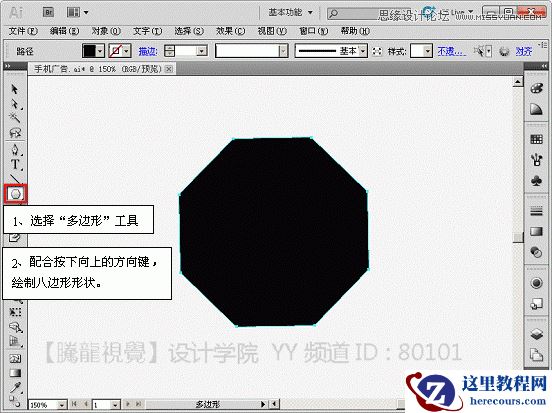Select the Pen tool
This screenshot has width=552, height=413.
tap(14, 149)
